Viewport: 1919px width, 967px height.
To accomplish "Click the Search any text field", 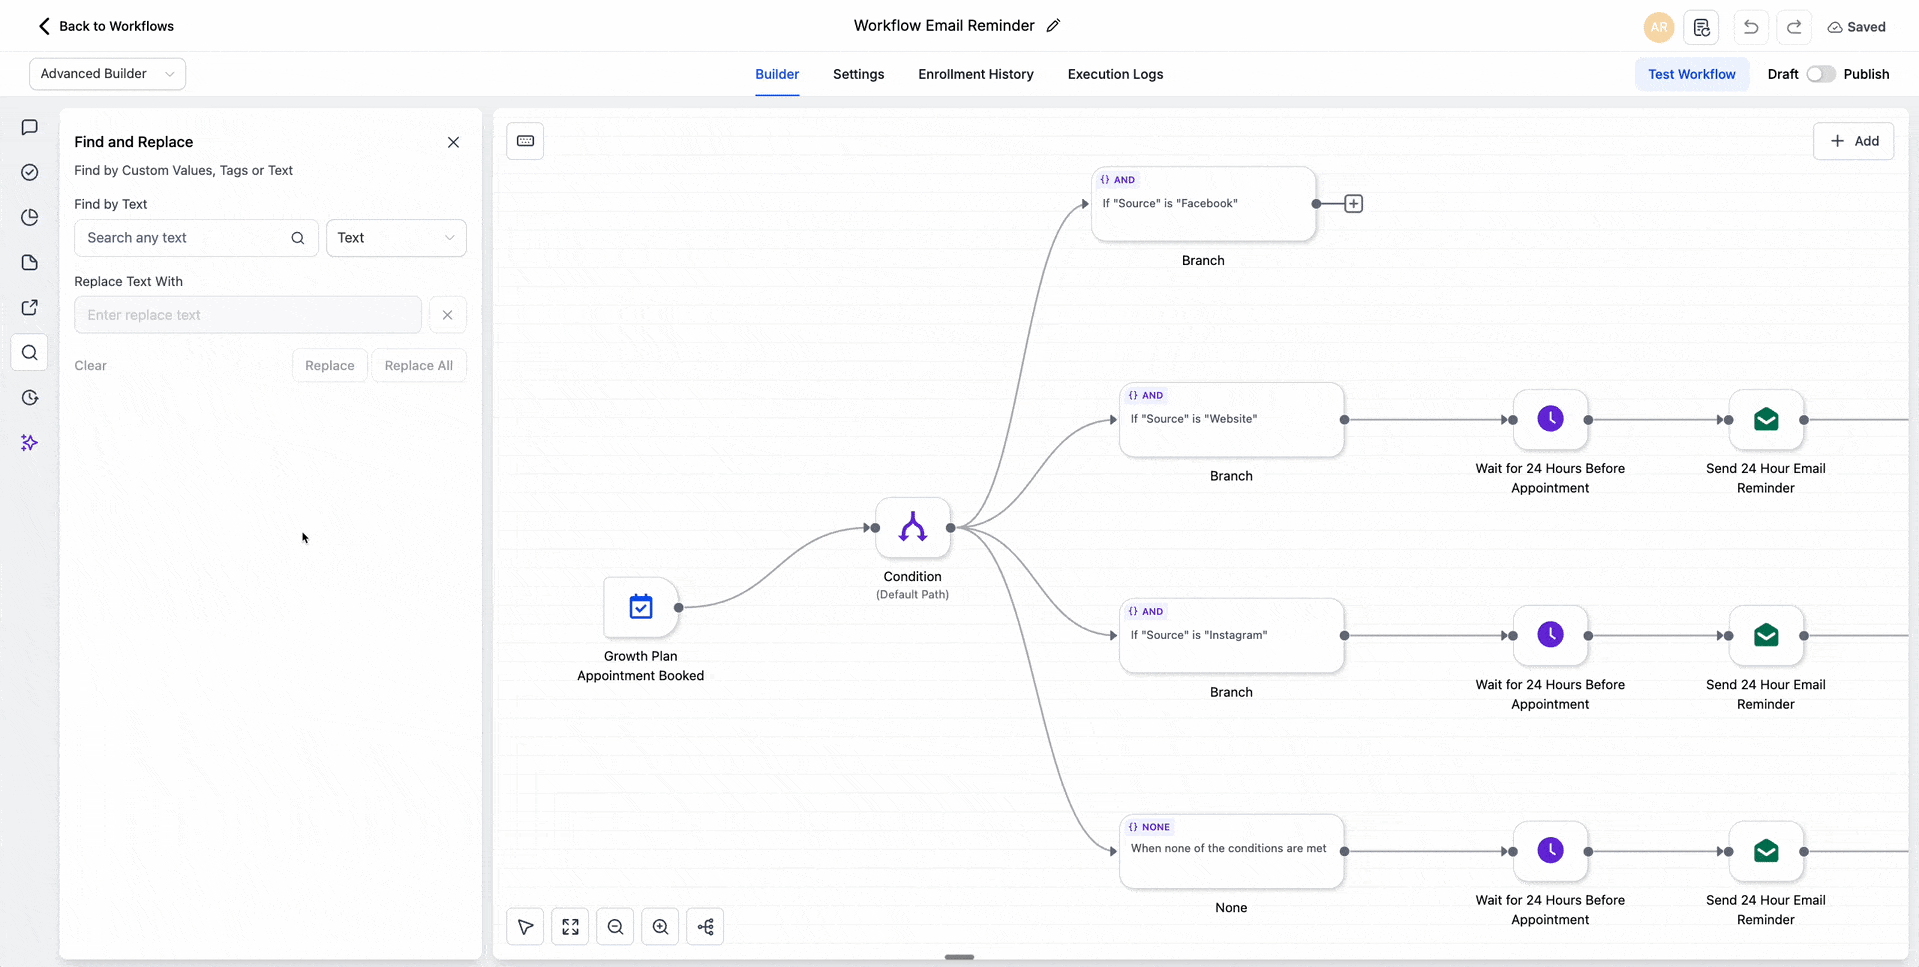I will 185,238.
